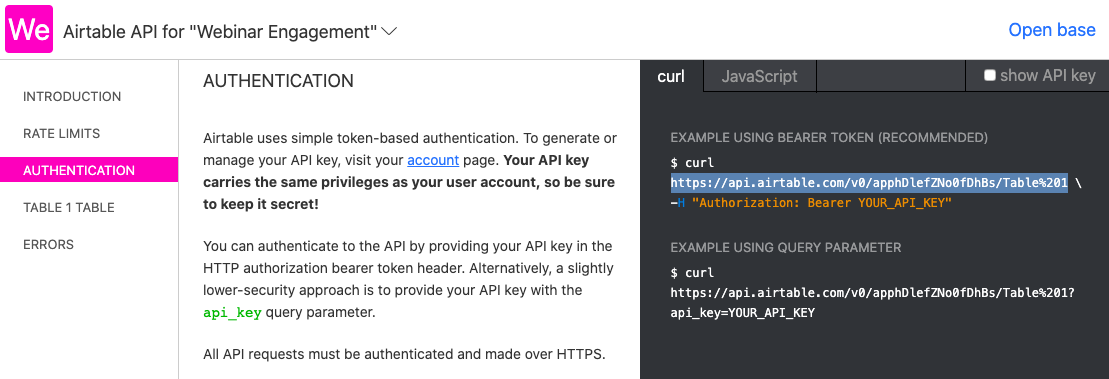Click the green api_key code term
Viewport: 1109px width, 379px height.
(232, 313)
